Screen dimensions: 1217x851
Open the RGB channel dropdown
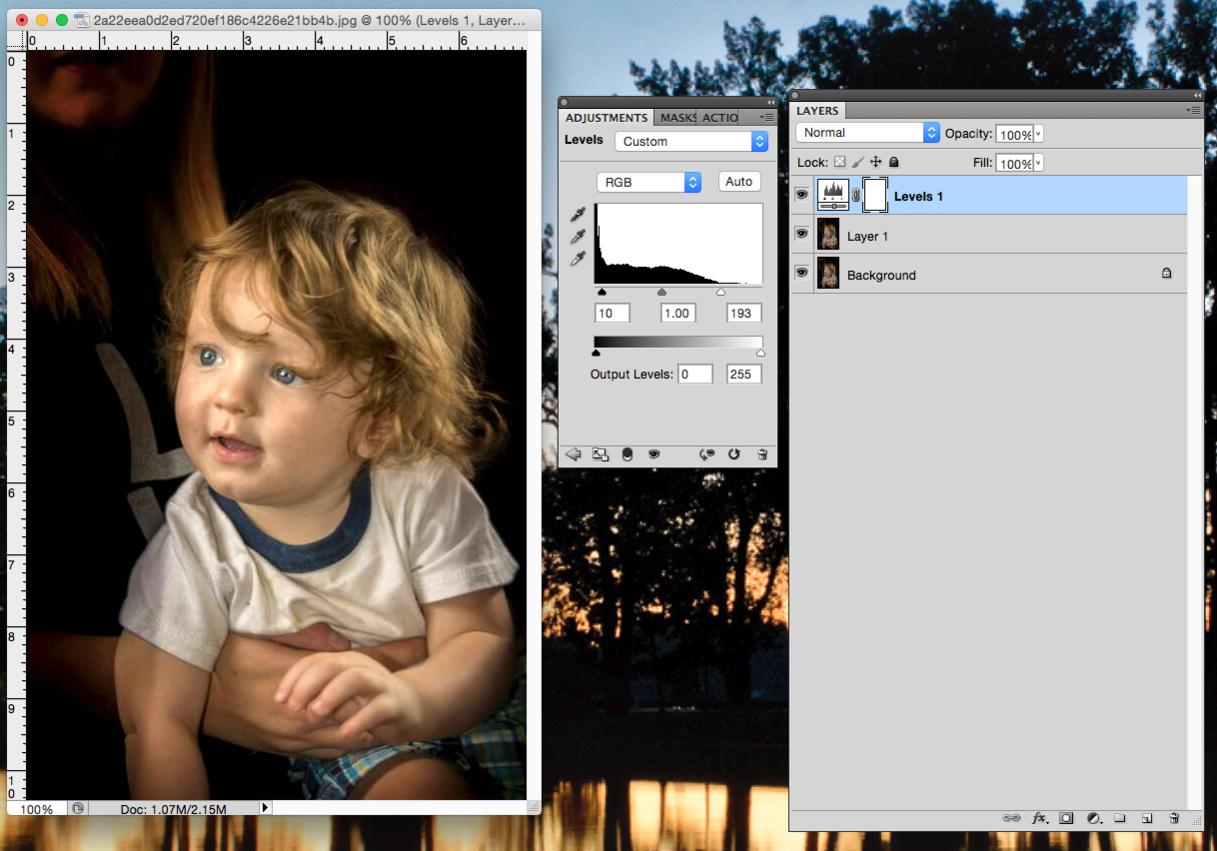[x=649, y=182]
